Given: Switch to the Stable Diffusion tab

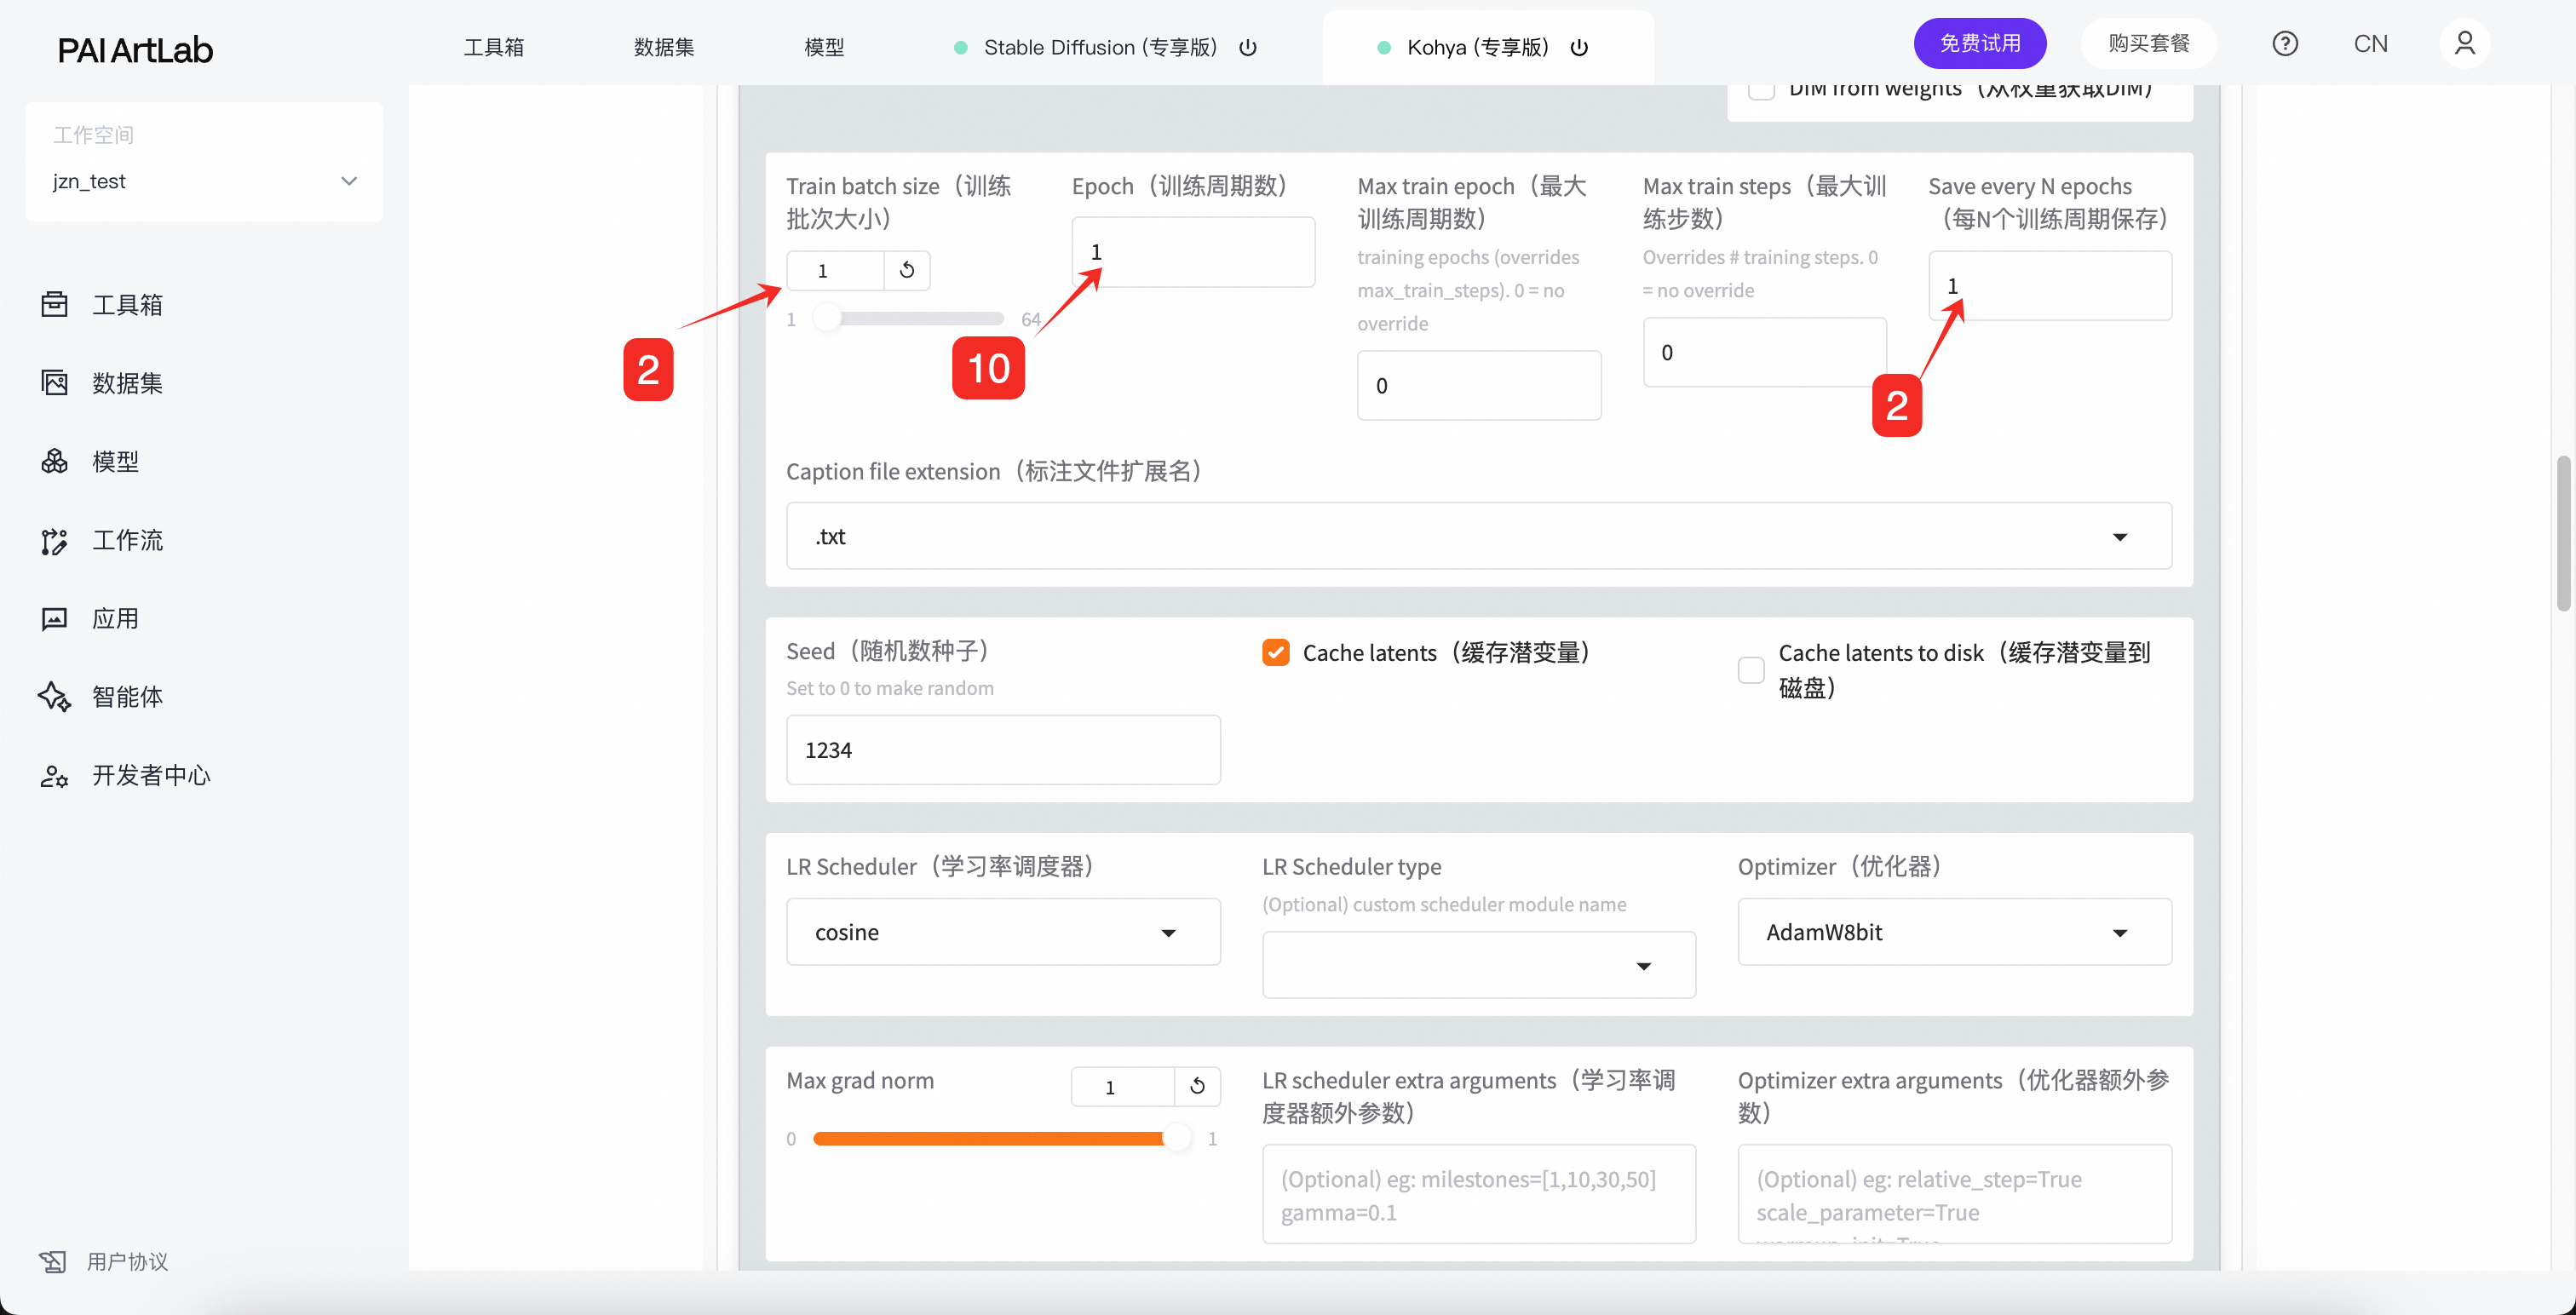Looking at the screenshot, I should [1099, 47].
